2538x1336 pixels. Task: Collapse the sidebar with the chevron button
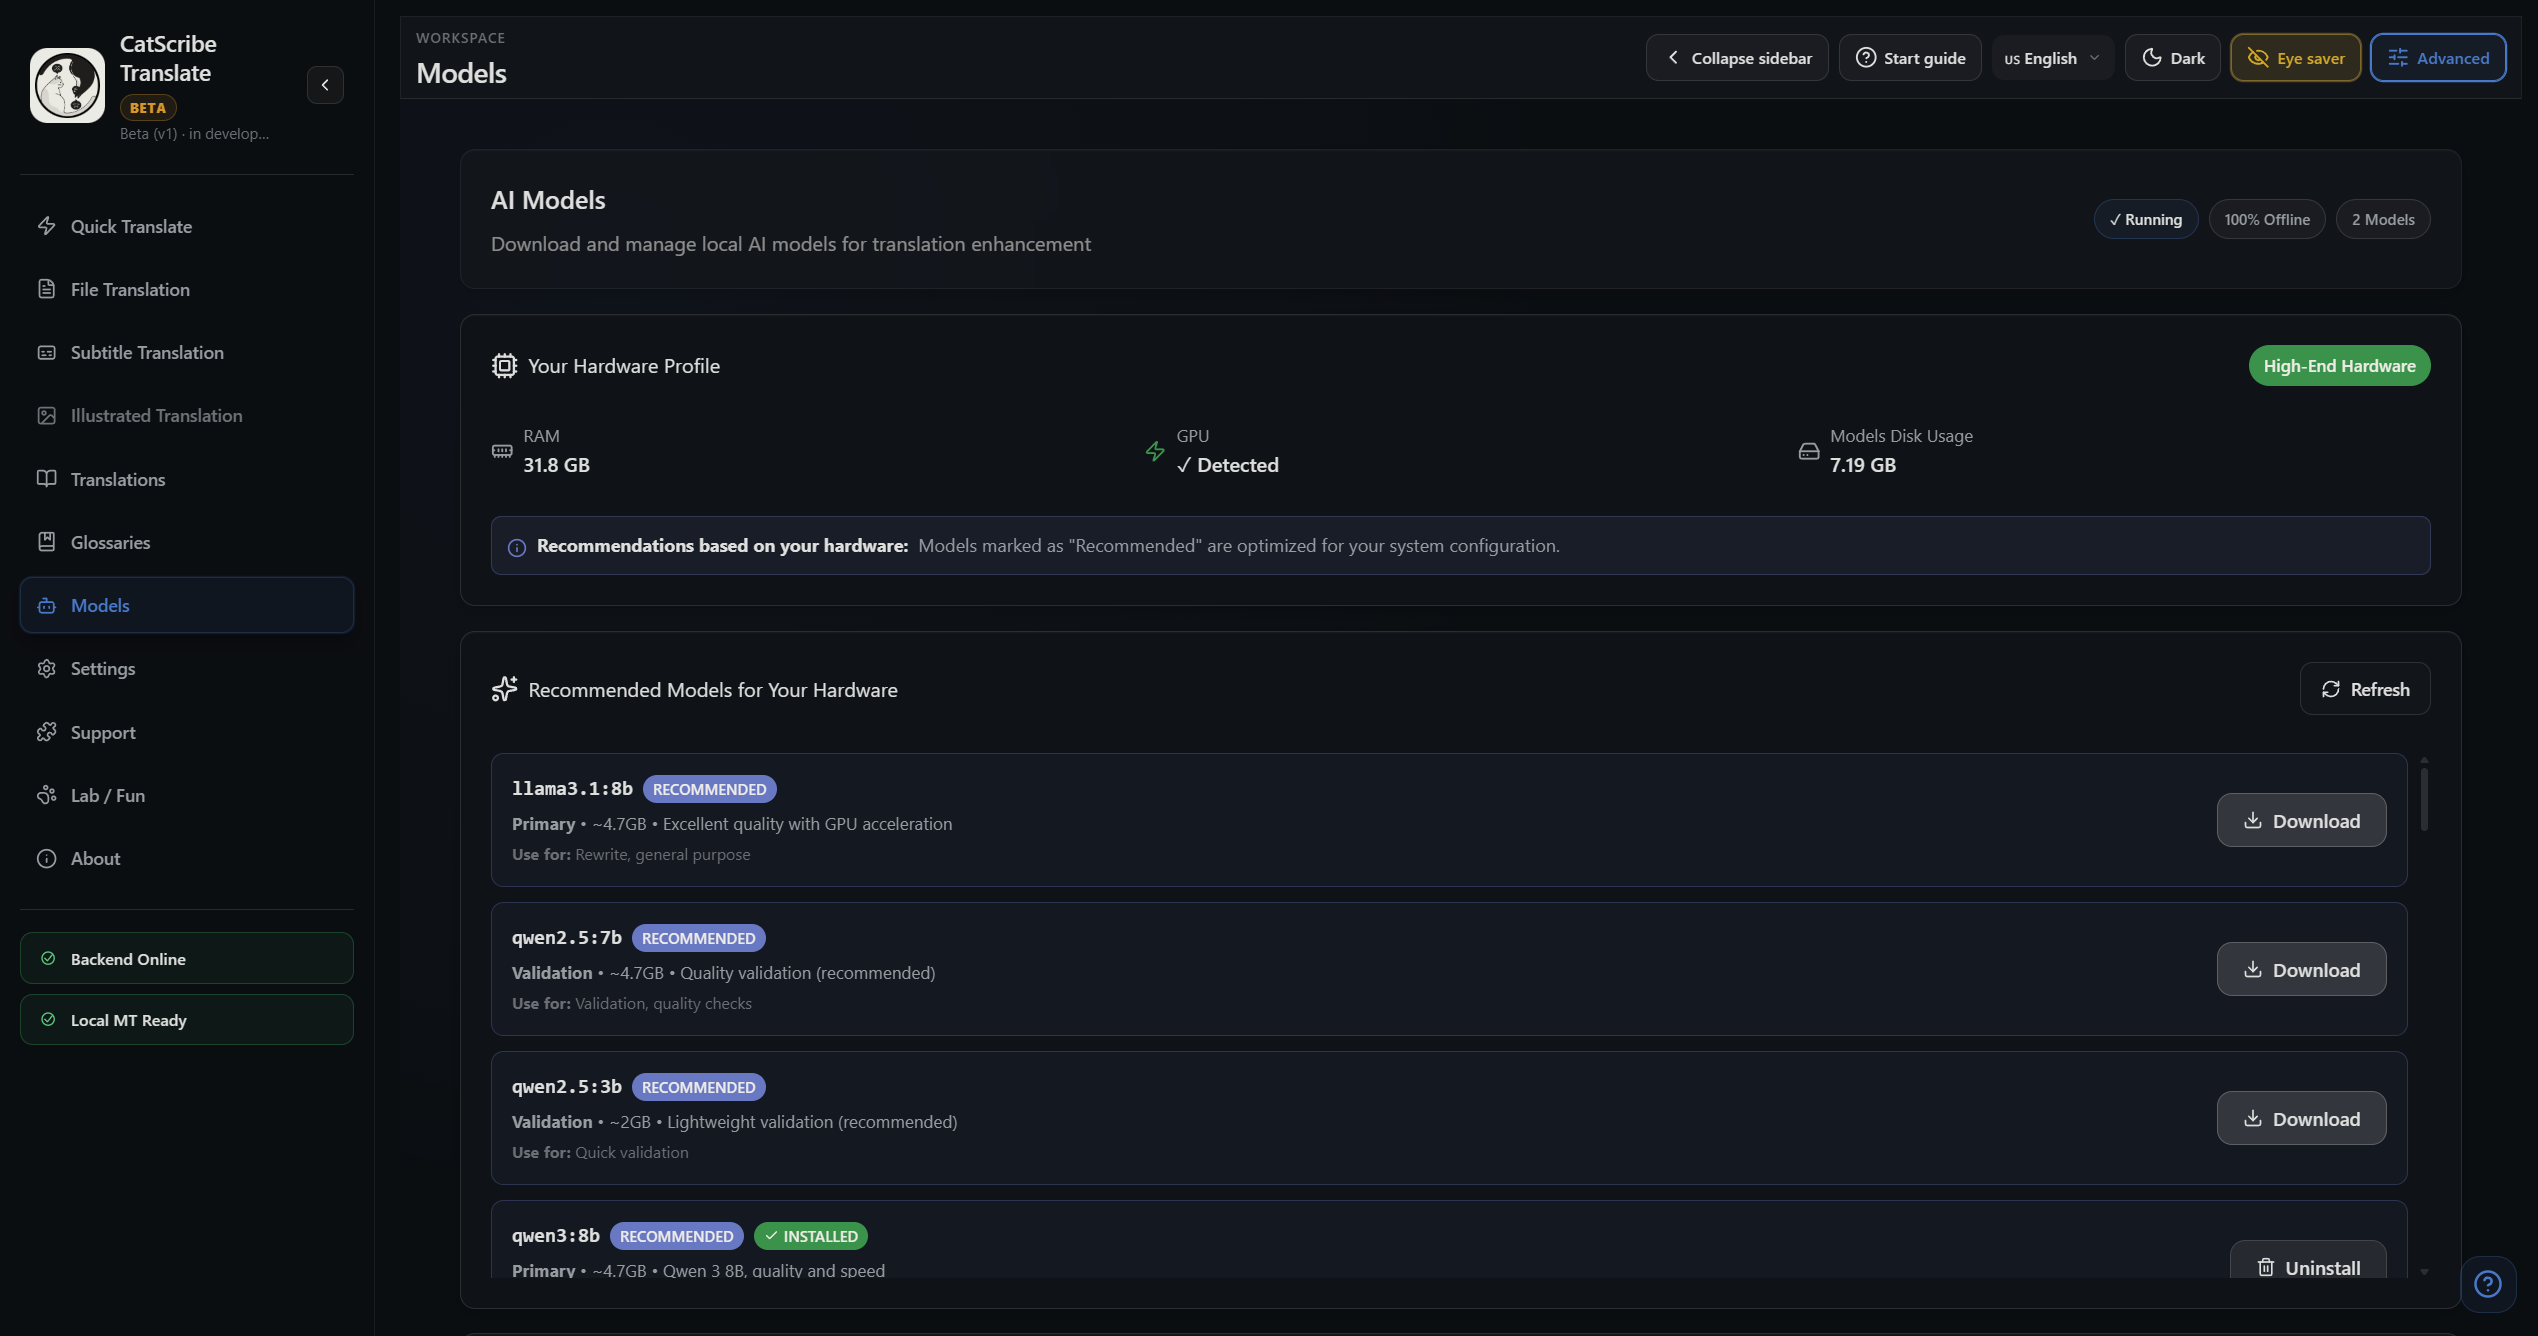click(x=324, y=84)
